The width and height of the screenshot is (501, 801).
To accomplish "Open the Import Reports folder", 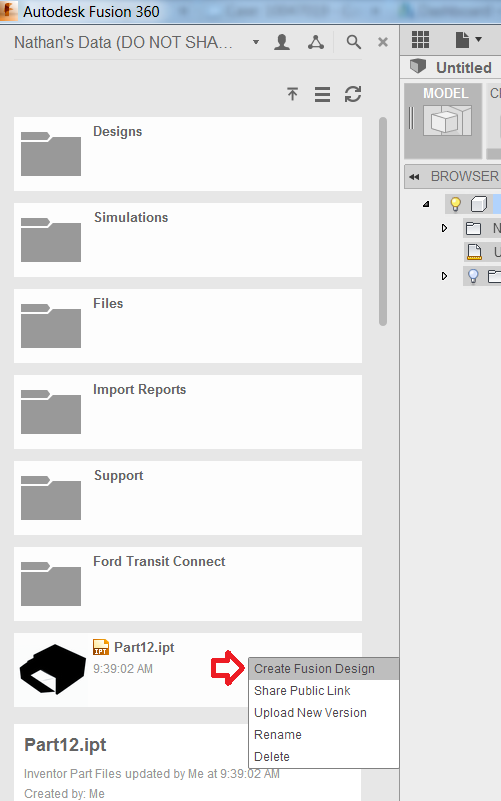I will (x=188, y=412).
